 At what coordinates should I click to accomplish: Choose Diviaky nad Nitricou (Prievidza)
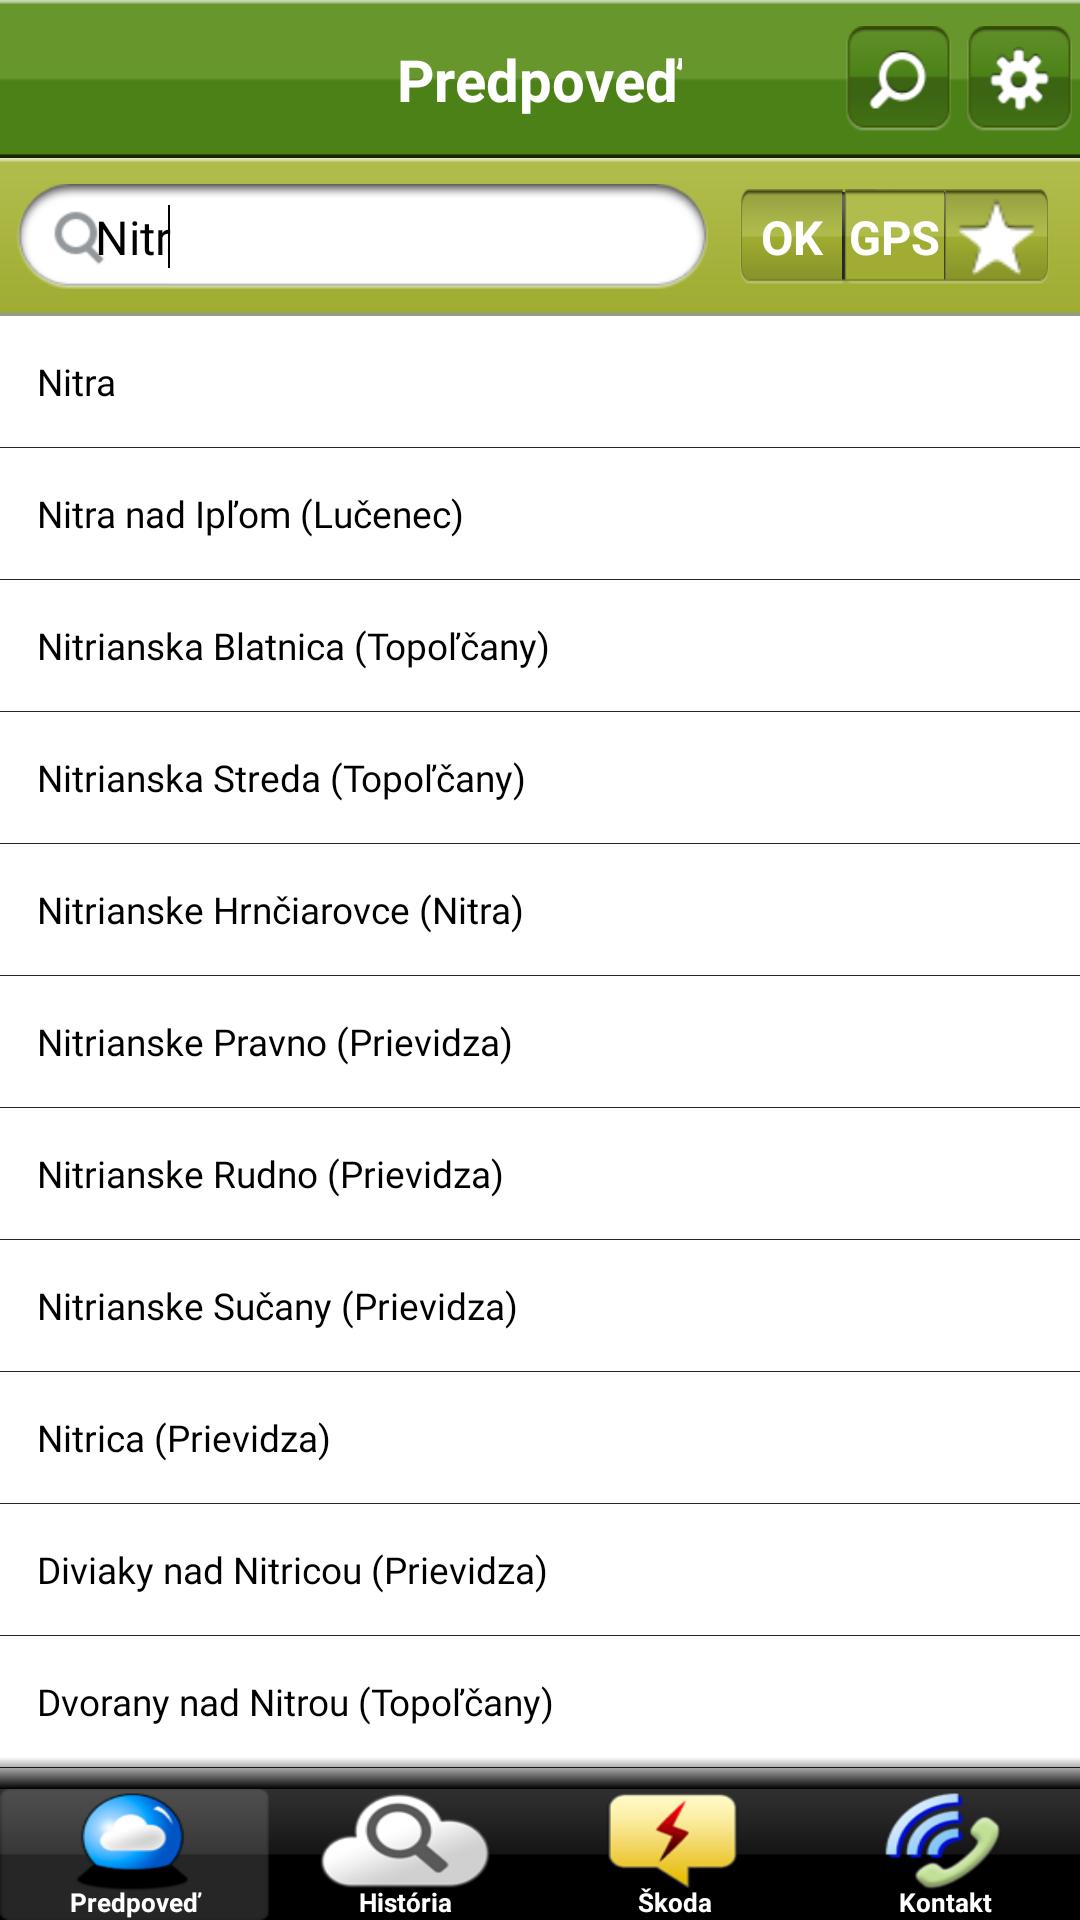540,1571
